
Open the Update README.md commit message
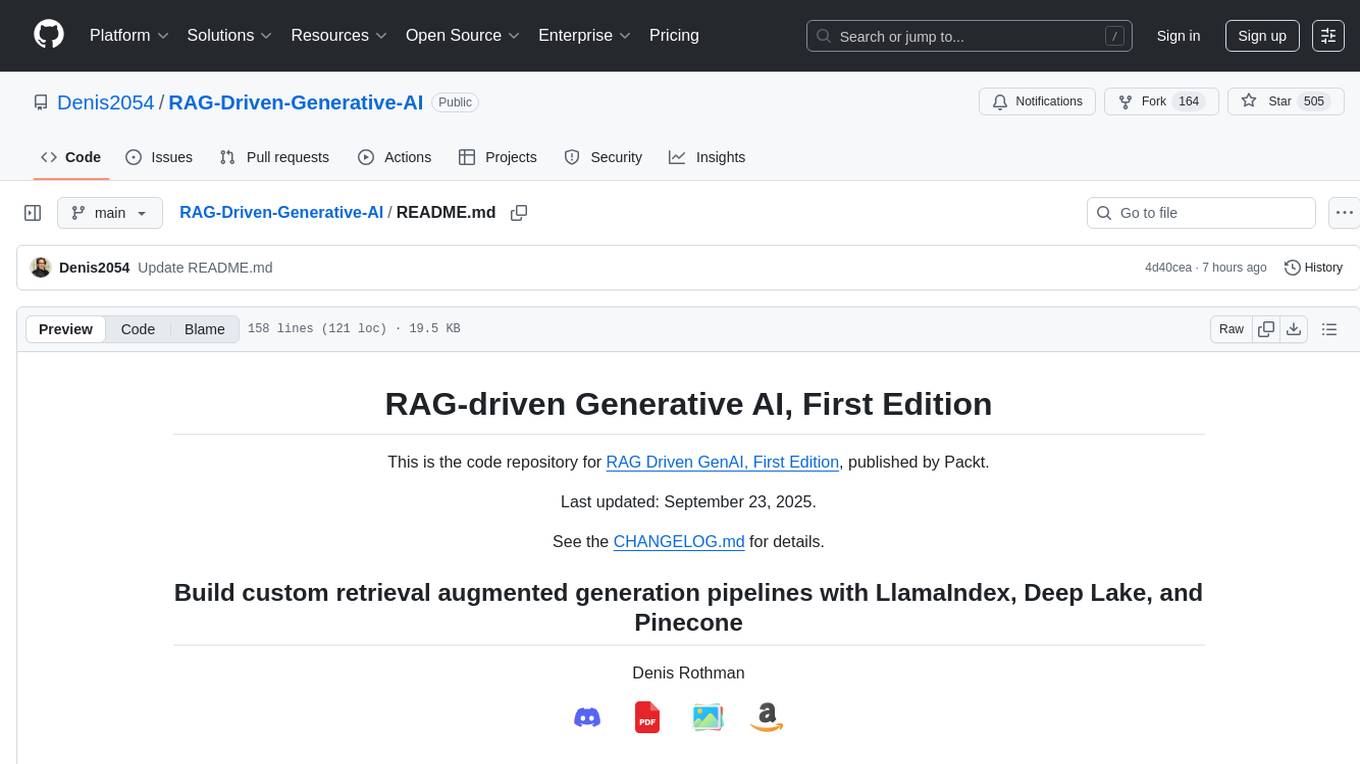tap(205, 267)
